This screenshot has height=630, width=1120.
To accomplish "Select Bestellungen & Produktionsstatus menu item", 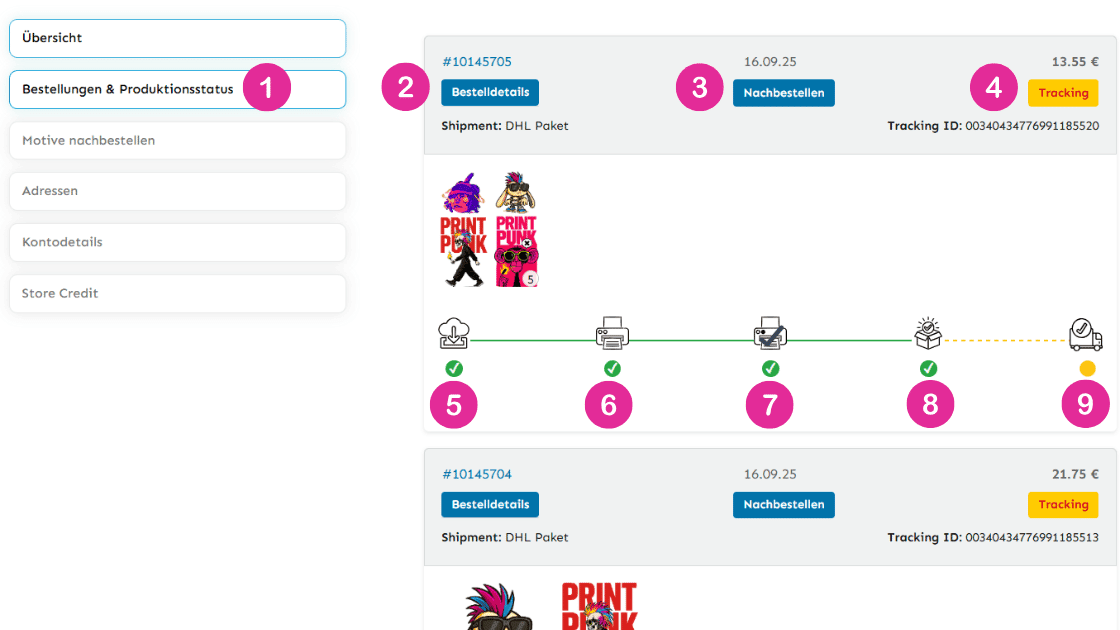I will coord(177,90).
